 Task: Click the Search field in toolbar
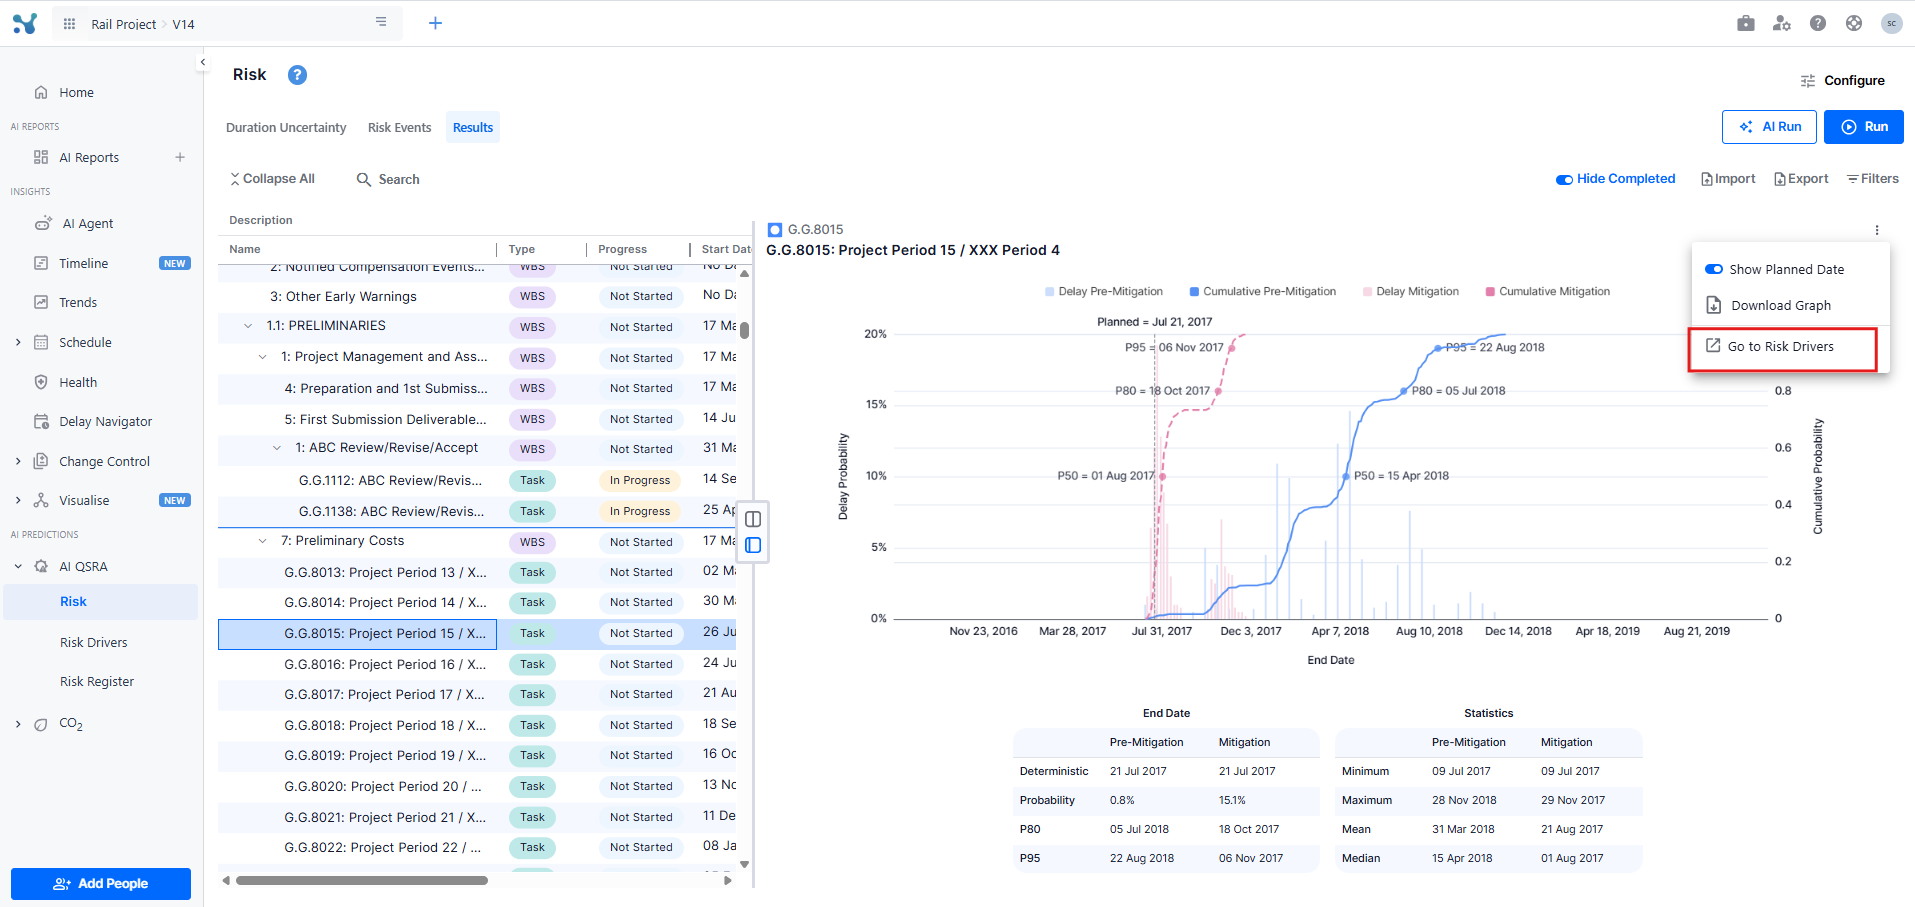pyautogui.click(x=388, y=179)
